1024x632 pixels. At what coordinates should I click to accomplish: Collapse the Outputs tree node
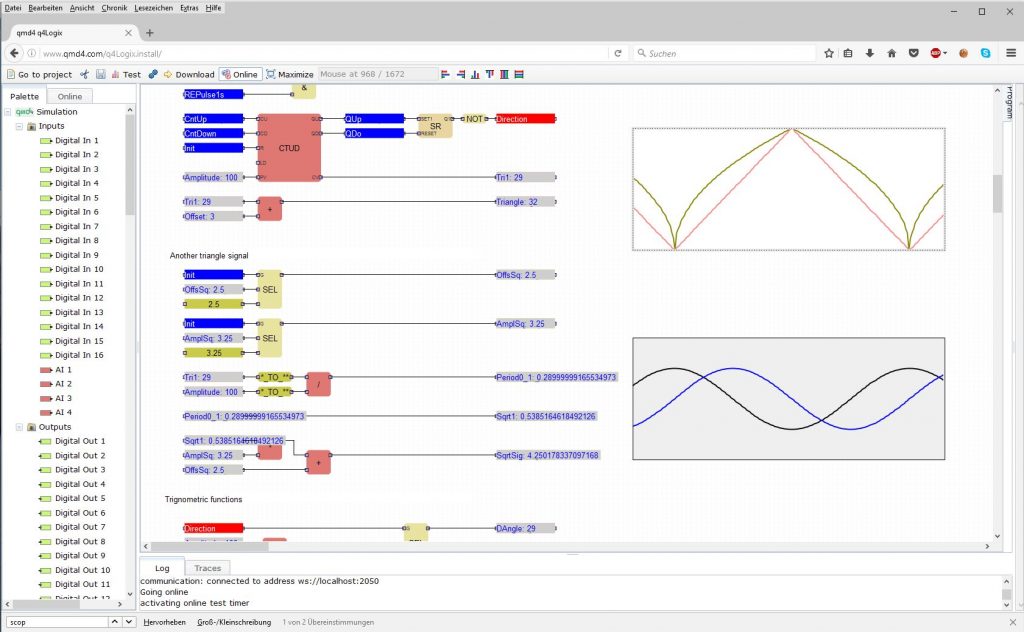tap(19, 427)
